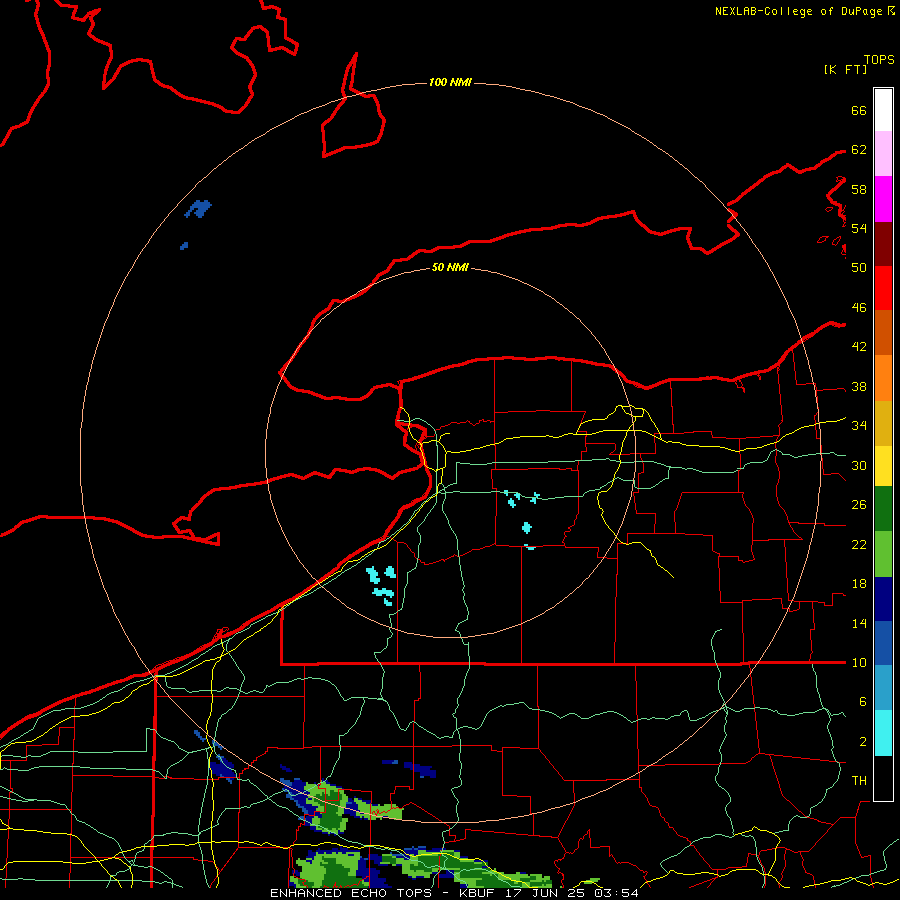Click the 14 value on the scale
The width and height of the screenshot is (900, 900).
pos(859,623)
